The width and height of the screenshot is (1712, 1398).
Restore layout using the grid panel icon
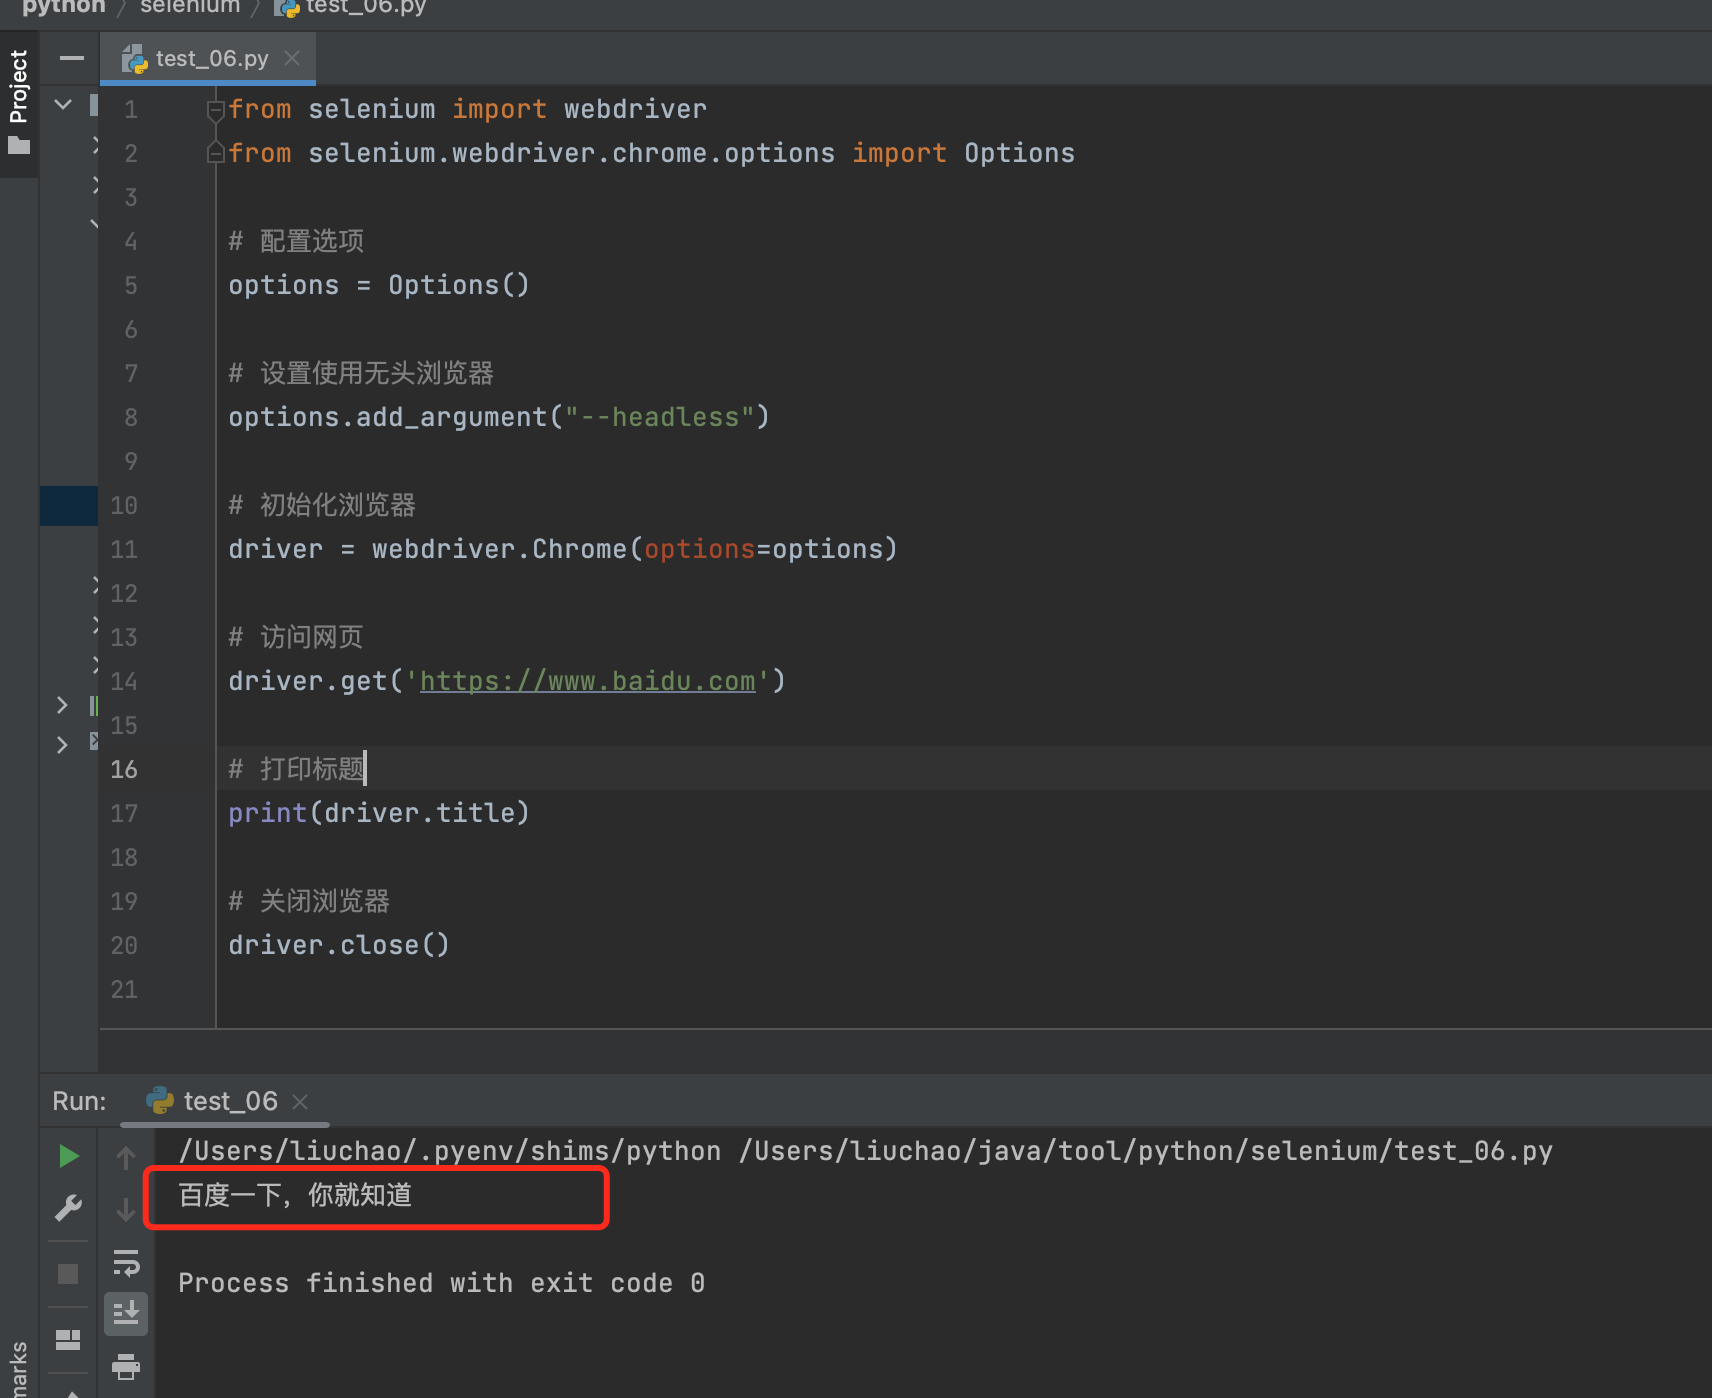pyautogui.click(x=68, y=1340)
